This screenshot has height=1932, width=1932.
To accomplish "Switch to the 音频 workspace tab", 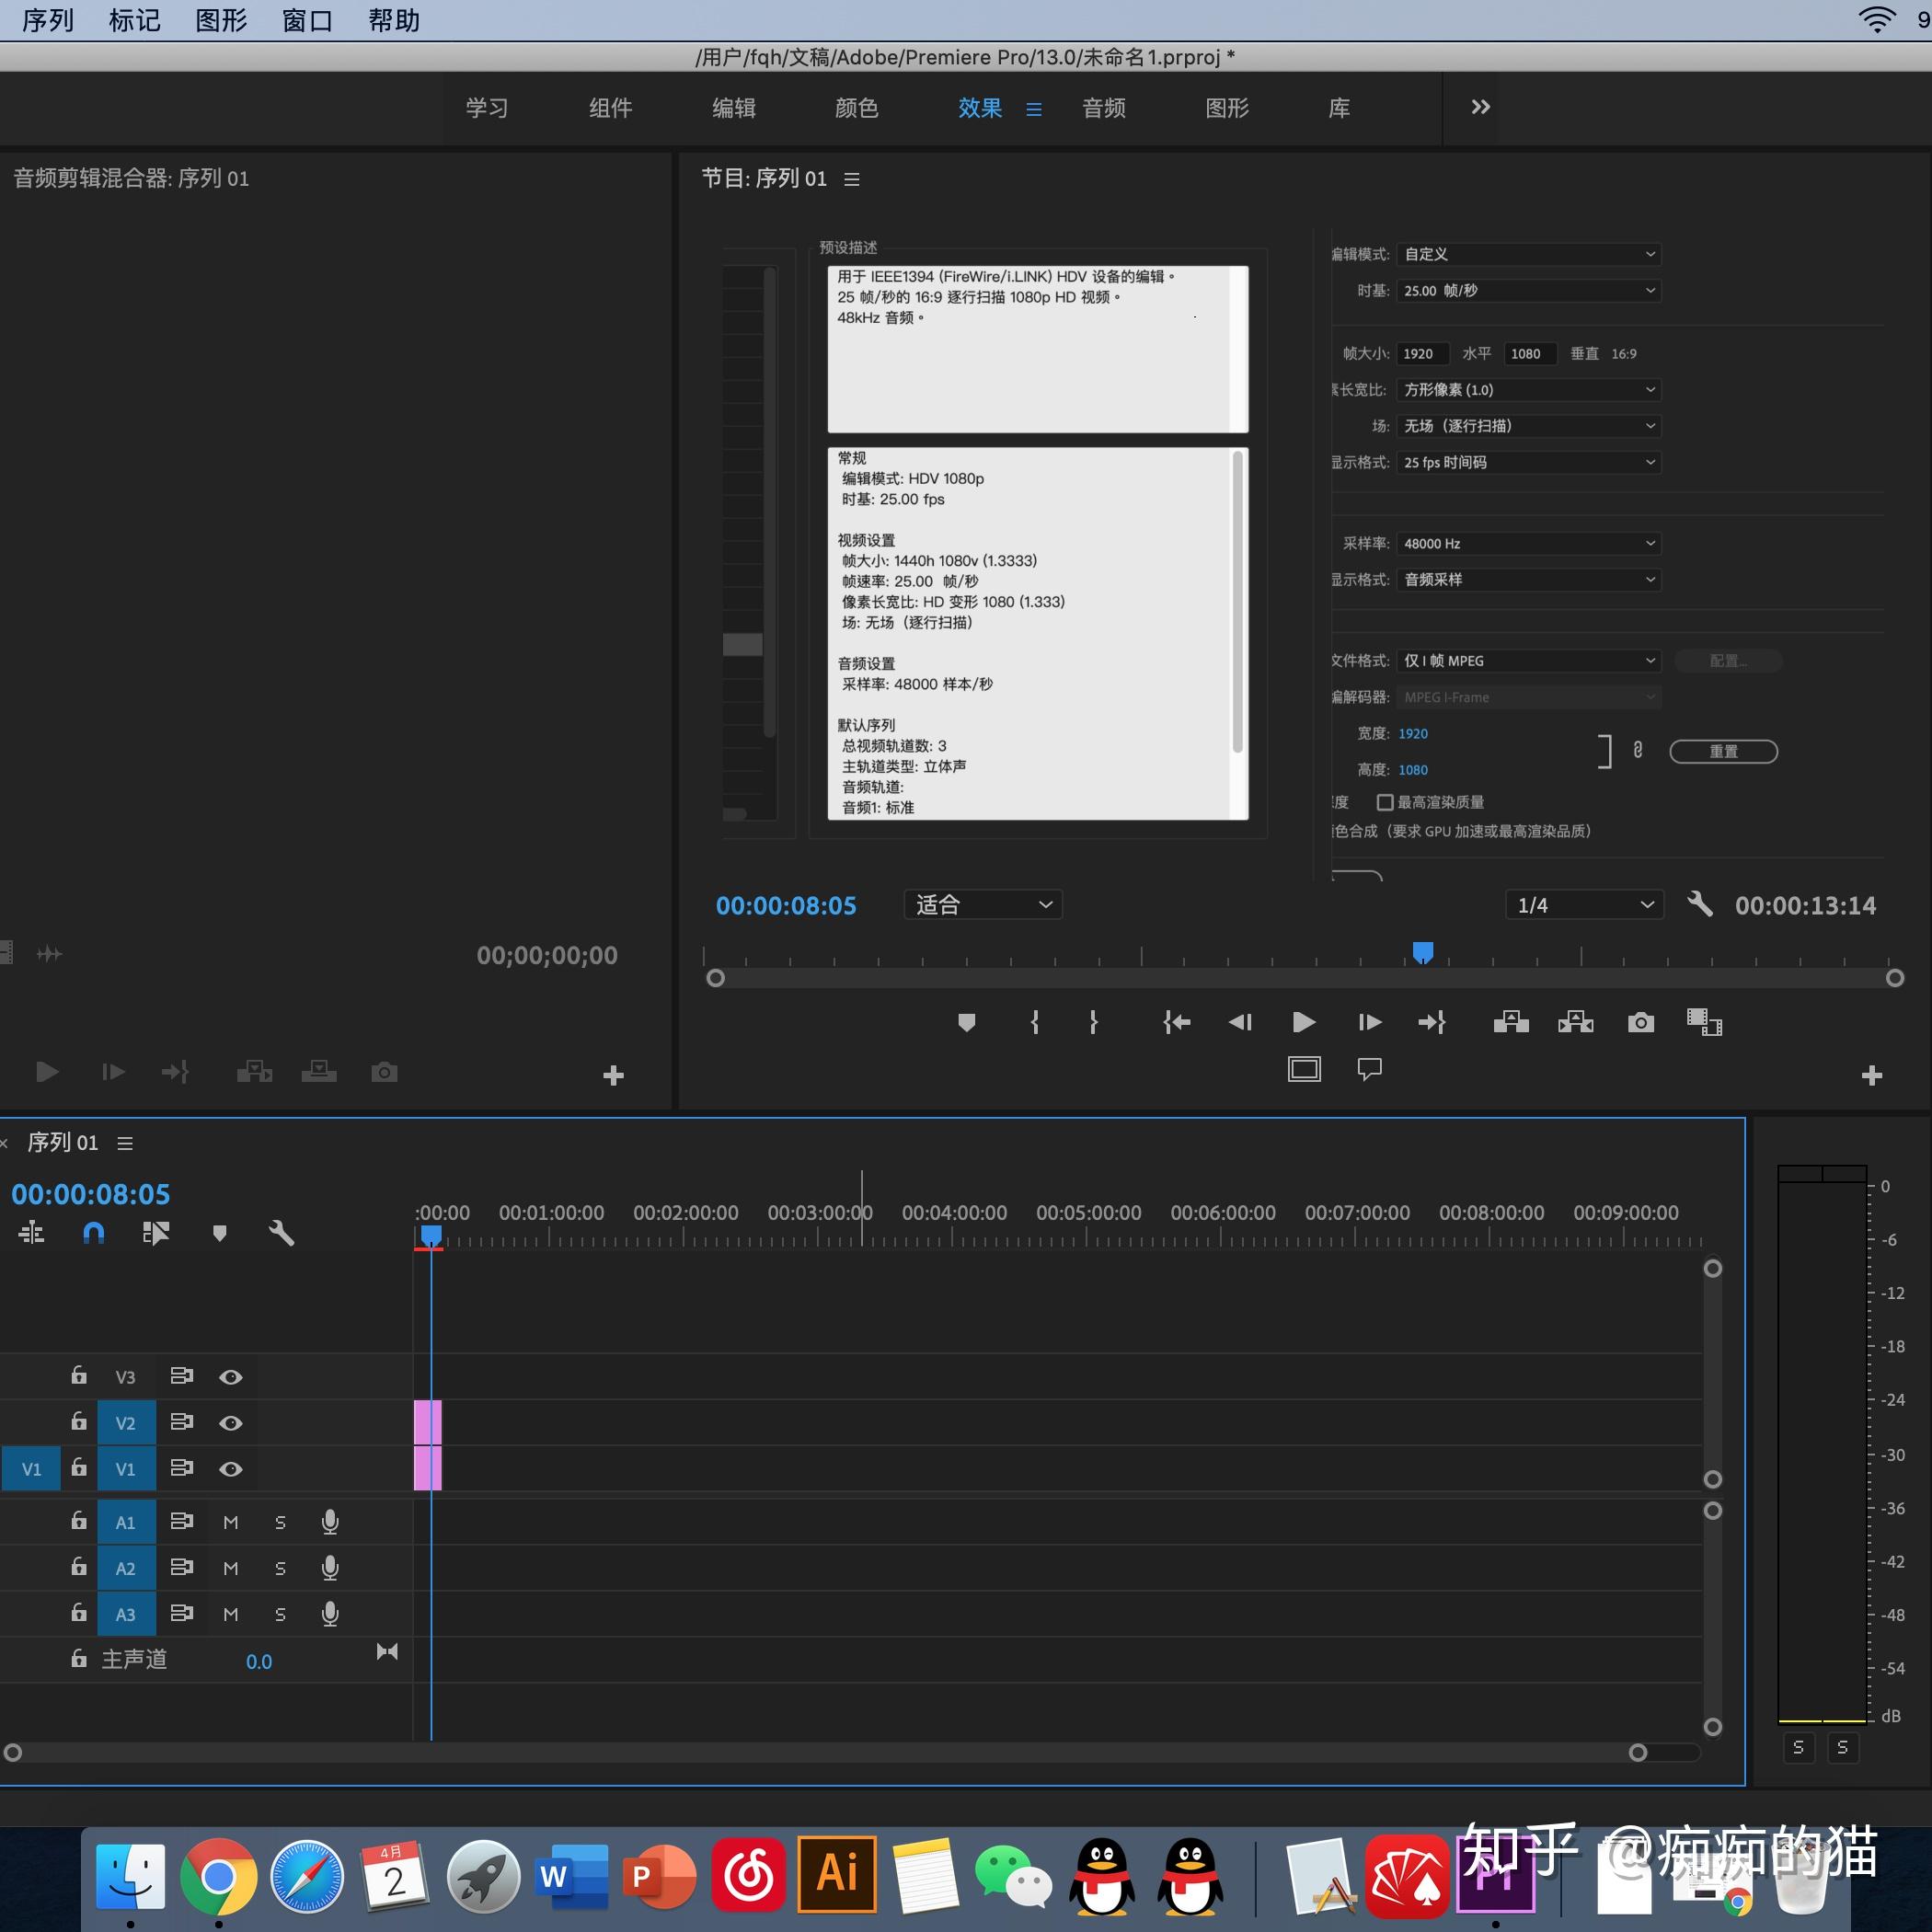I will pos(1104,108).
